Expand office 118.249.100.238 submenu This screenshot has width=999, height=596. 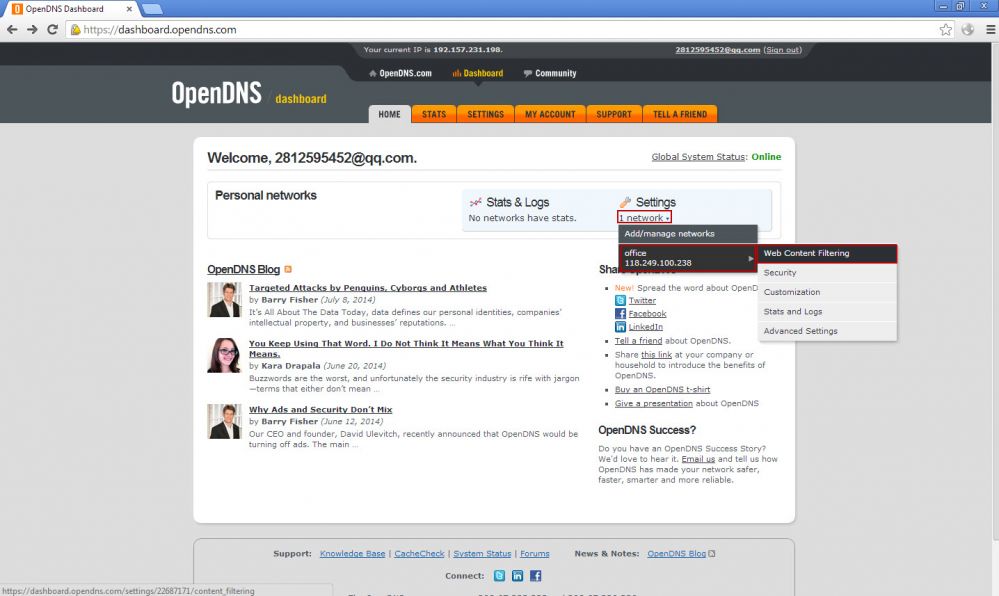(687, 258)
